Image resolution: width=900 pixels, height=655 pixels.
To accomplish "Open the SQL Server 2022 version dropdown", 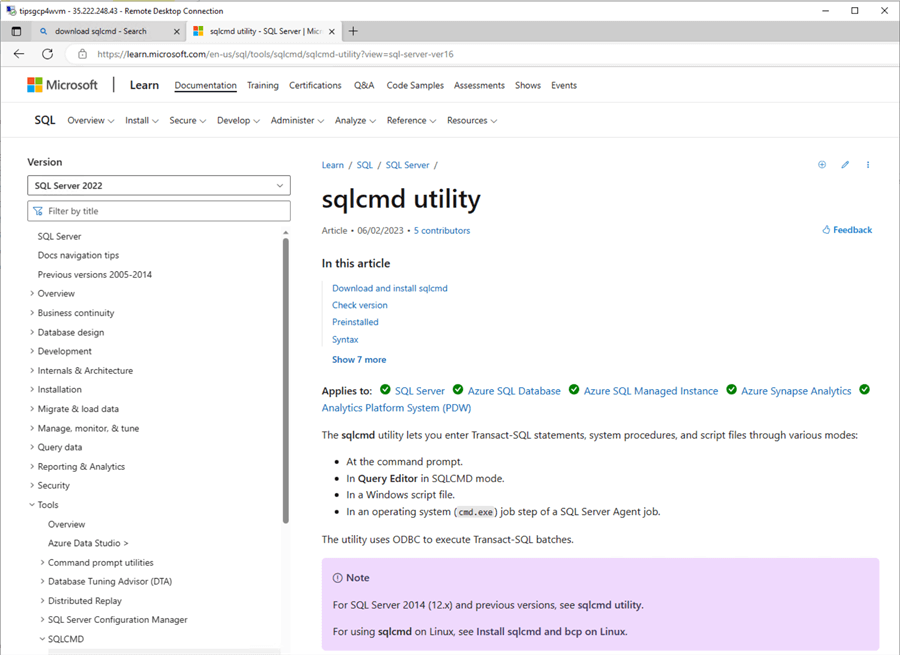I will point(158,185).
